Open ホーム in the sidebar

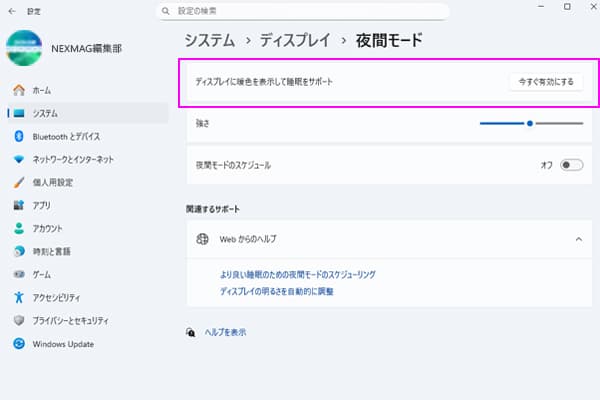(88, 90)
